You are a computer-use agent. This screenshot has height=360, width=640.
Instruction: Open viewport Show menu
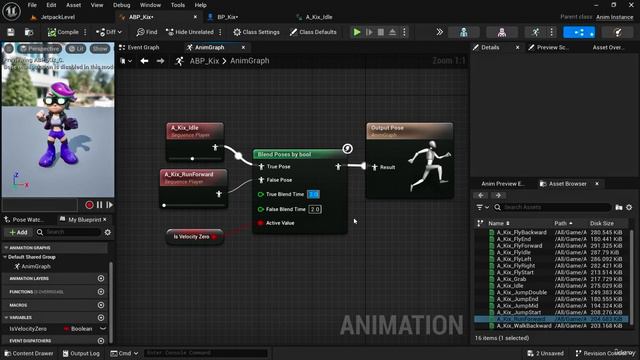pyautogui.click(x=100, y=49)
